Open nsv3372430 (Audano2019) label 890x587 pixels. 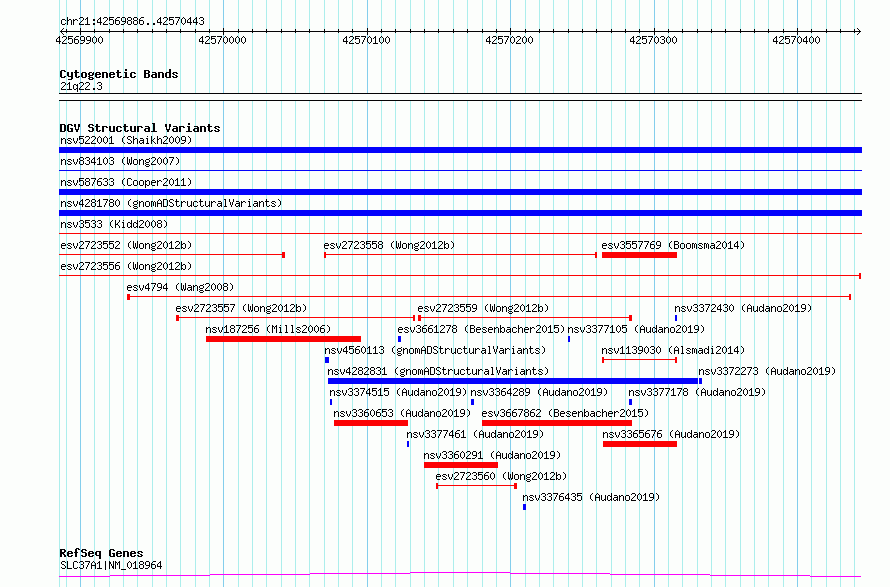coord(743,308)
